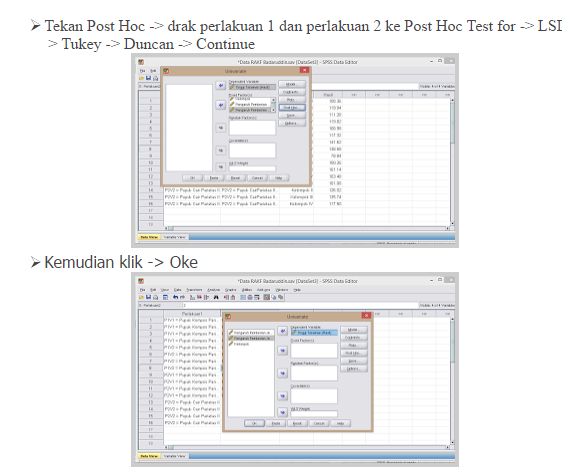Image resolution: width=562 pixels, height=469 pixels.
Task: Click the Fixed Factor(s) arrow in the lower Univariate dialog
Action: pyautogui.click(x=283, y=350)
